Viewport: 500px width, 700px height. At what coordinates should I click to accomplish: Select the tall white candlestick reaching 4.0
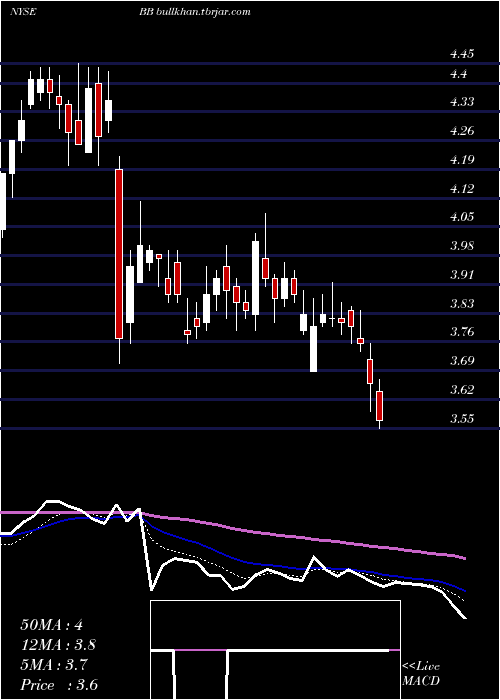click(x=255, y=278)
